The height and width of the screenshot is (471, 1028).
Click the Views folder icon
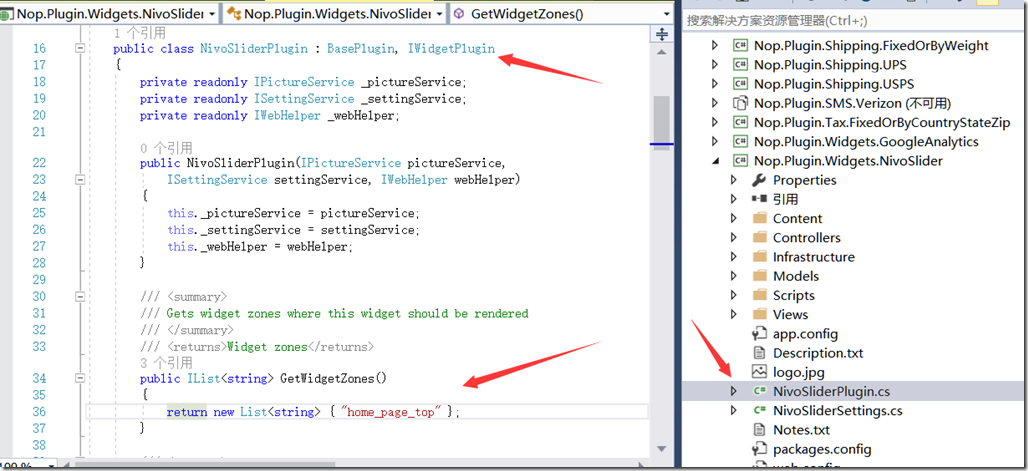[759, 314]
